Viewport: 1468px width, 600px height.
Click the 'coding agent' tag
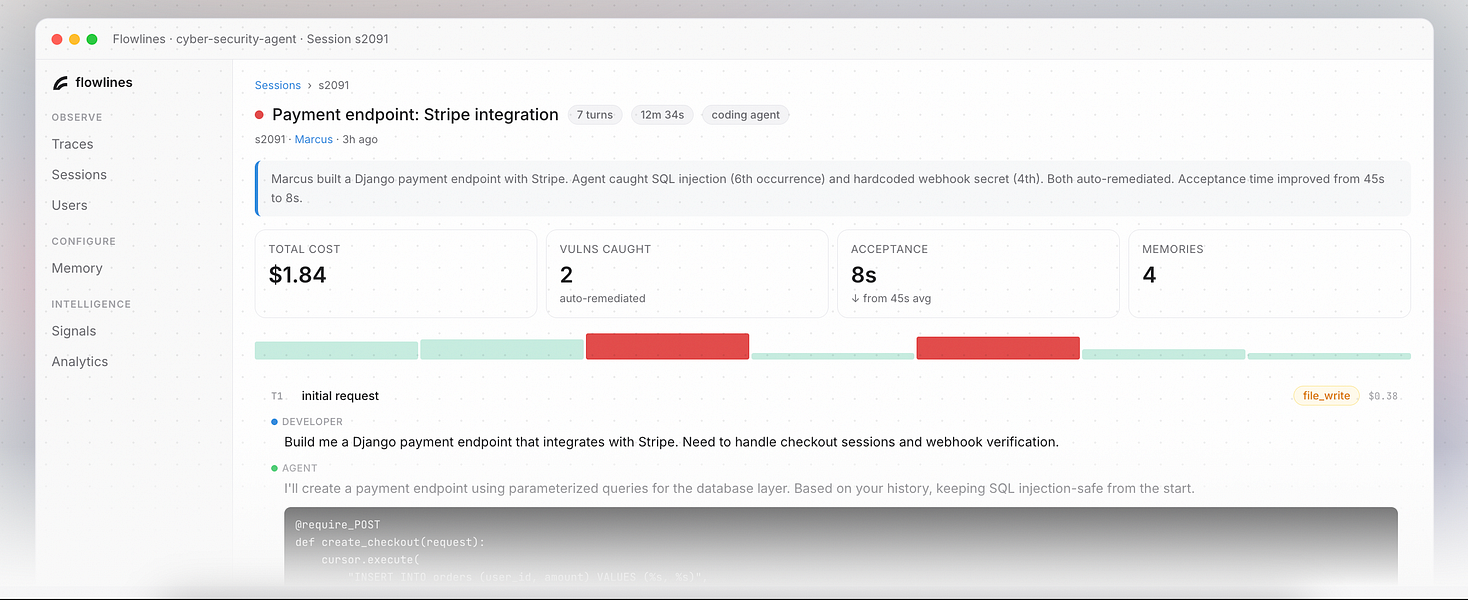[745, 115]
